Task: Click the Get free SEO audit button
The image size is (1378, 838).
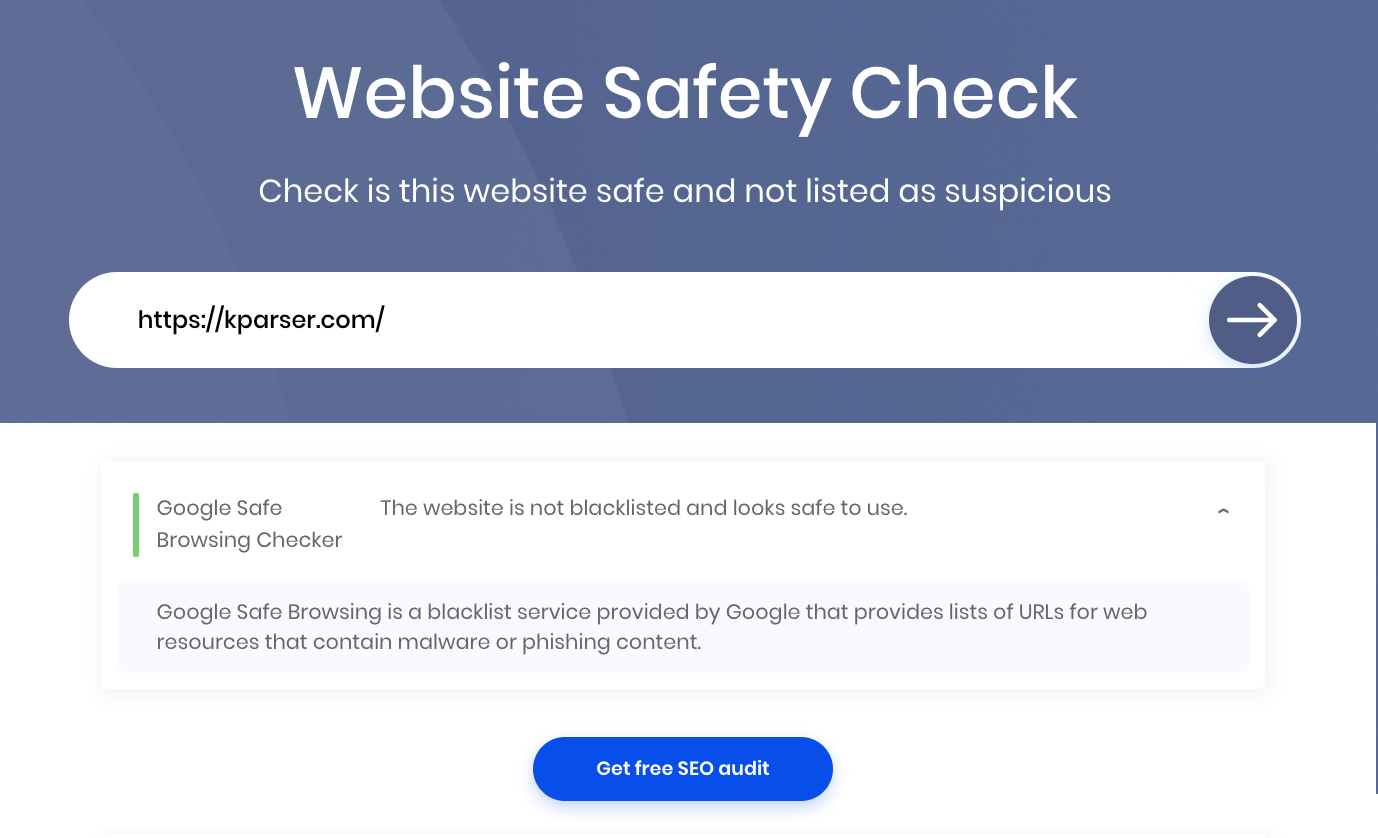Action: (x=683, y=768)
